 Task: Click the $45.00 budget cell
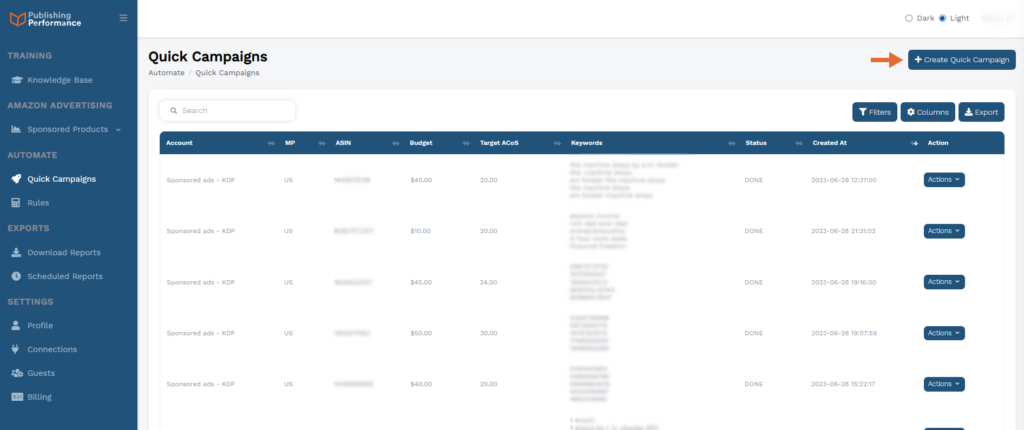click(x=421, y=282)
